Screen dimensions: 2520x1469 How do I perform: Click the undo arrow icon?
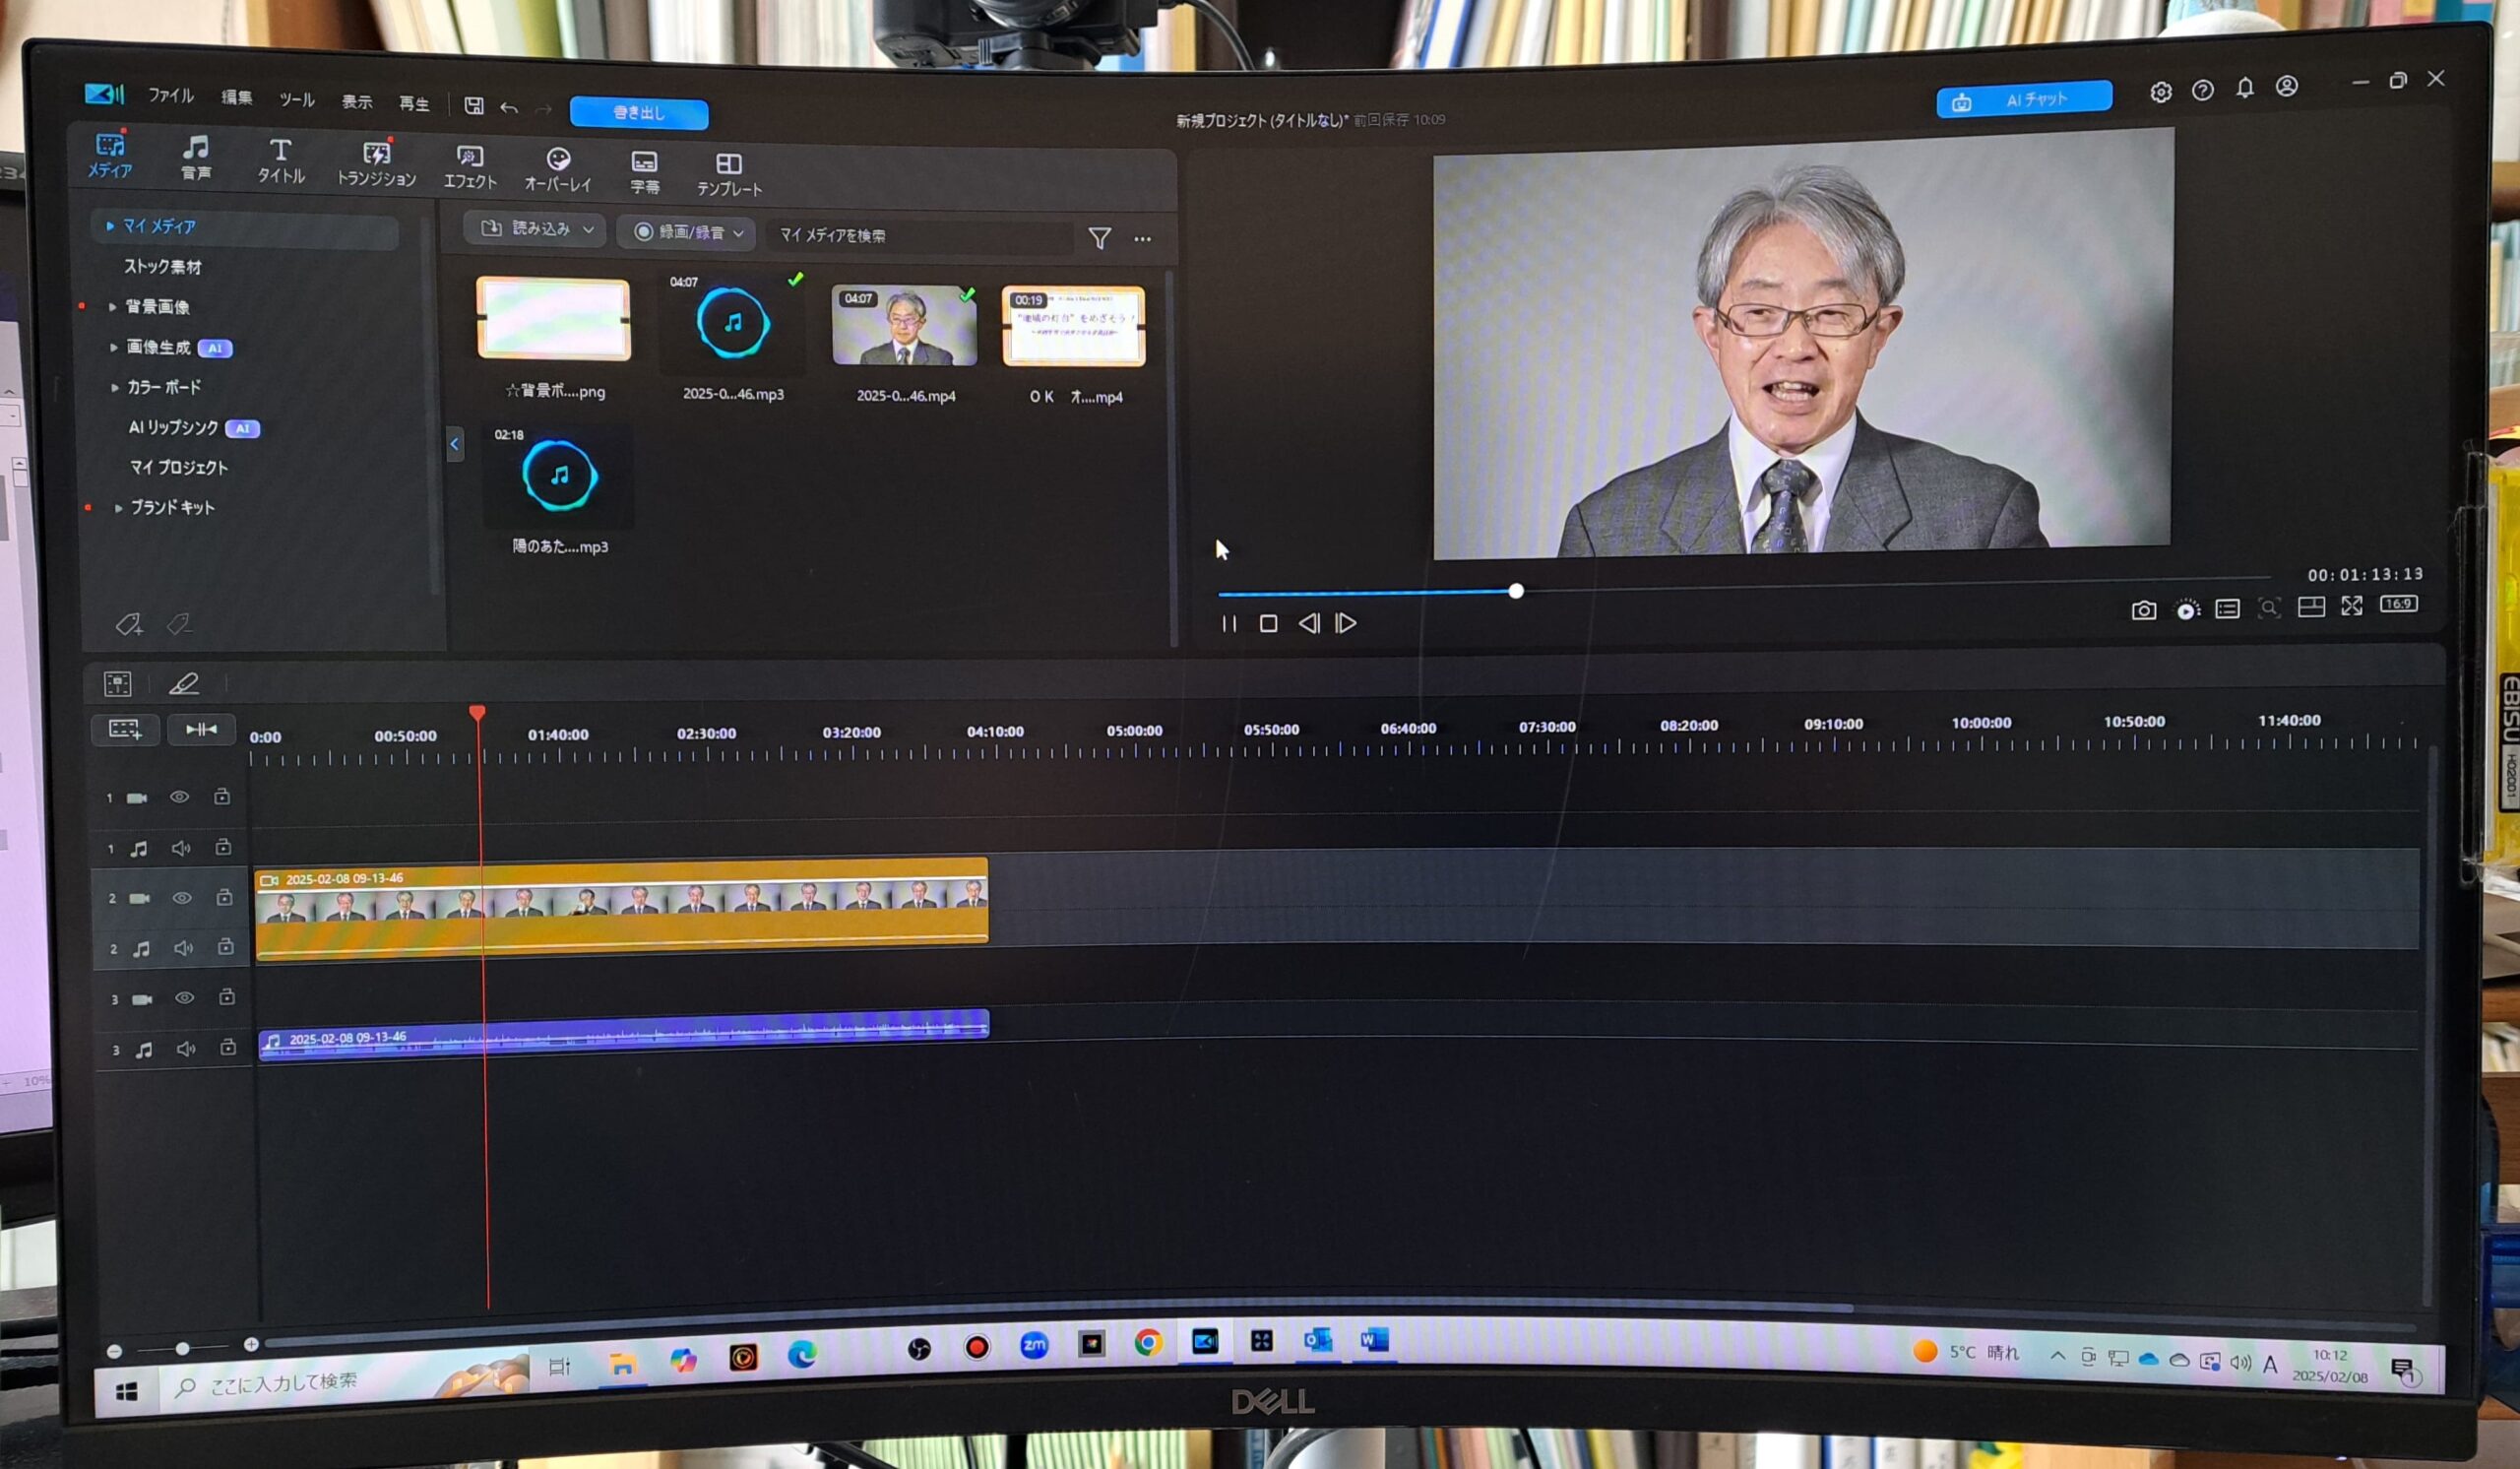(x=509, y=107)
